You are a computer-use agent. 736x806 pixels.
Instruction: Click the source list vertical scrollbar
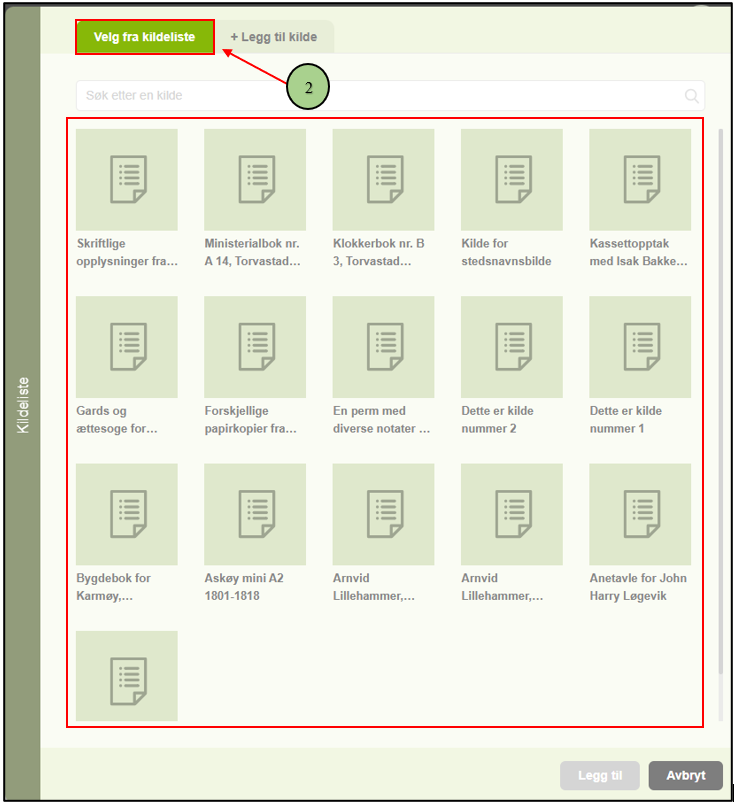(720, 400)
